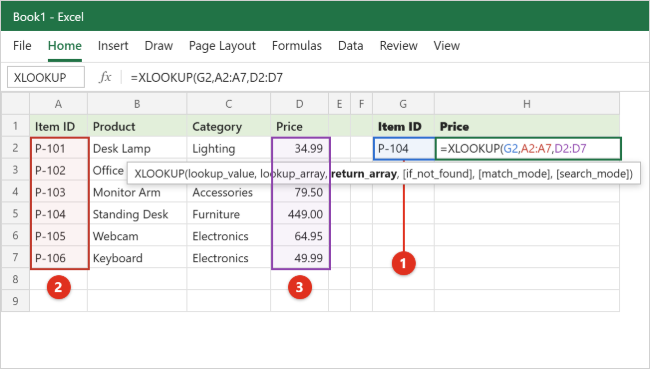Select column G header

click(403, 104)
